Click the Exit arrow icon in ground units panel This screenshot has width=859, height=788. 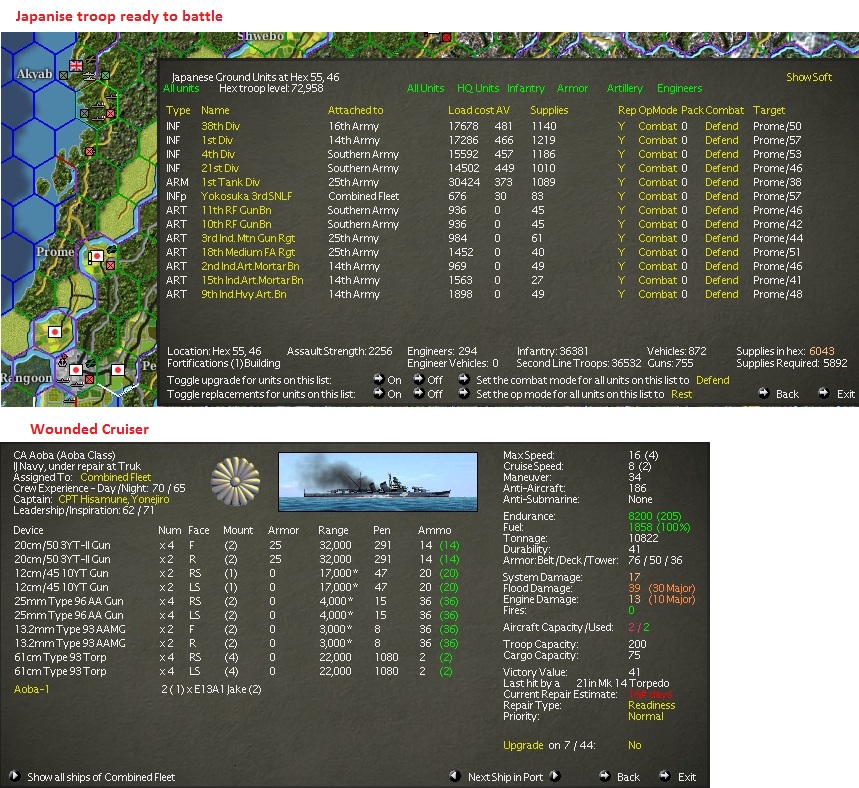coord(823,392)
